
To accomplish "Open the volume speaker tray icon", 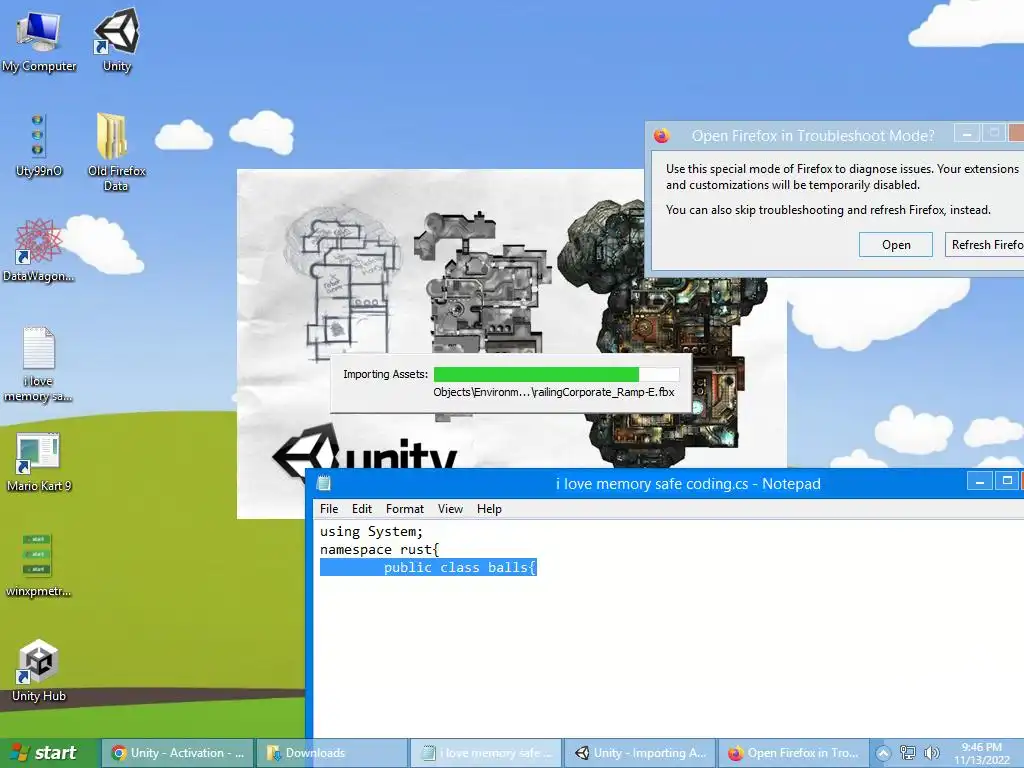I will click(932, 753).
